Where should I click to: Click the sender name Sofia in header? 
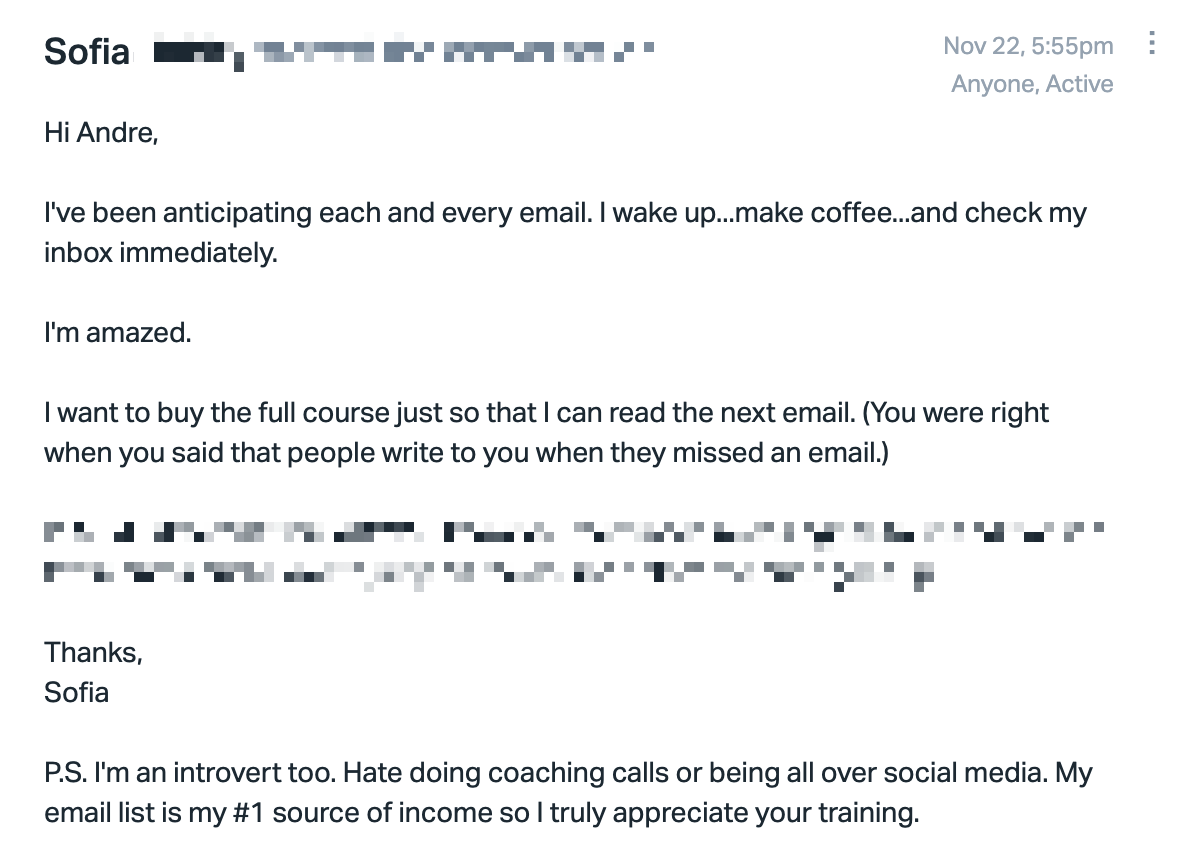86,52
